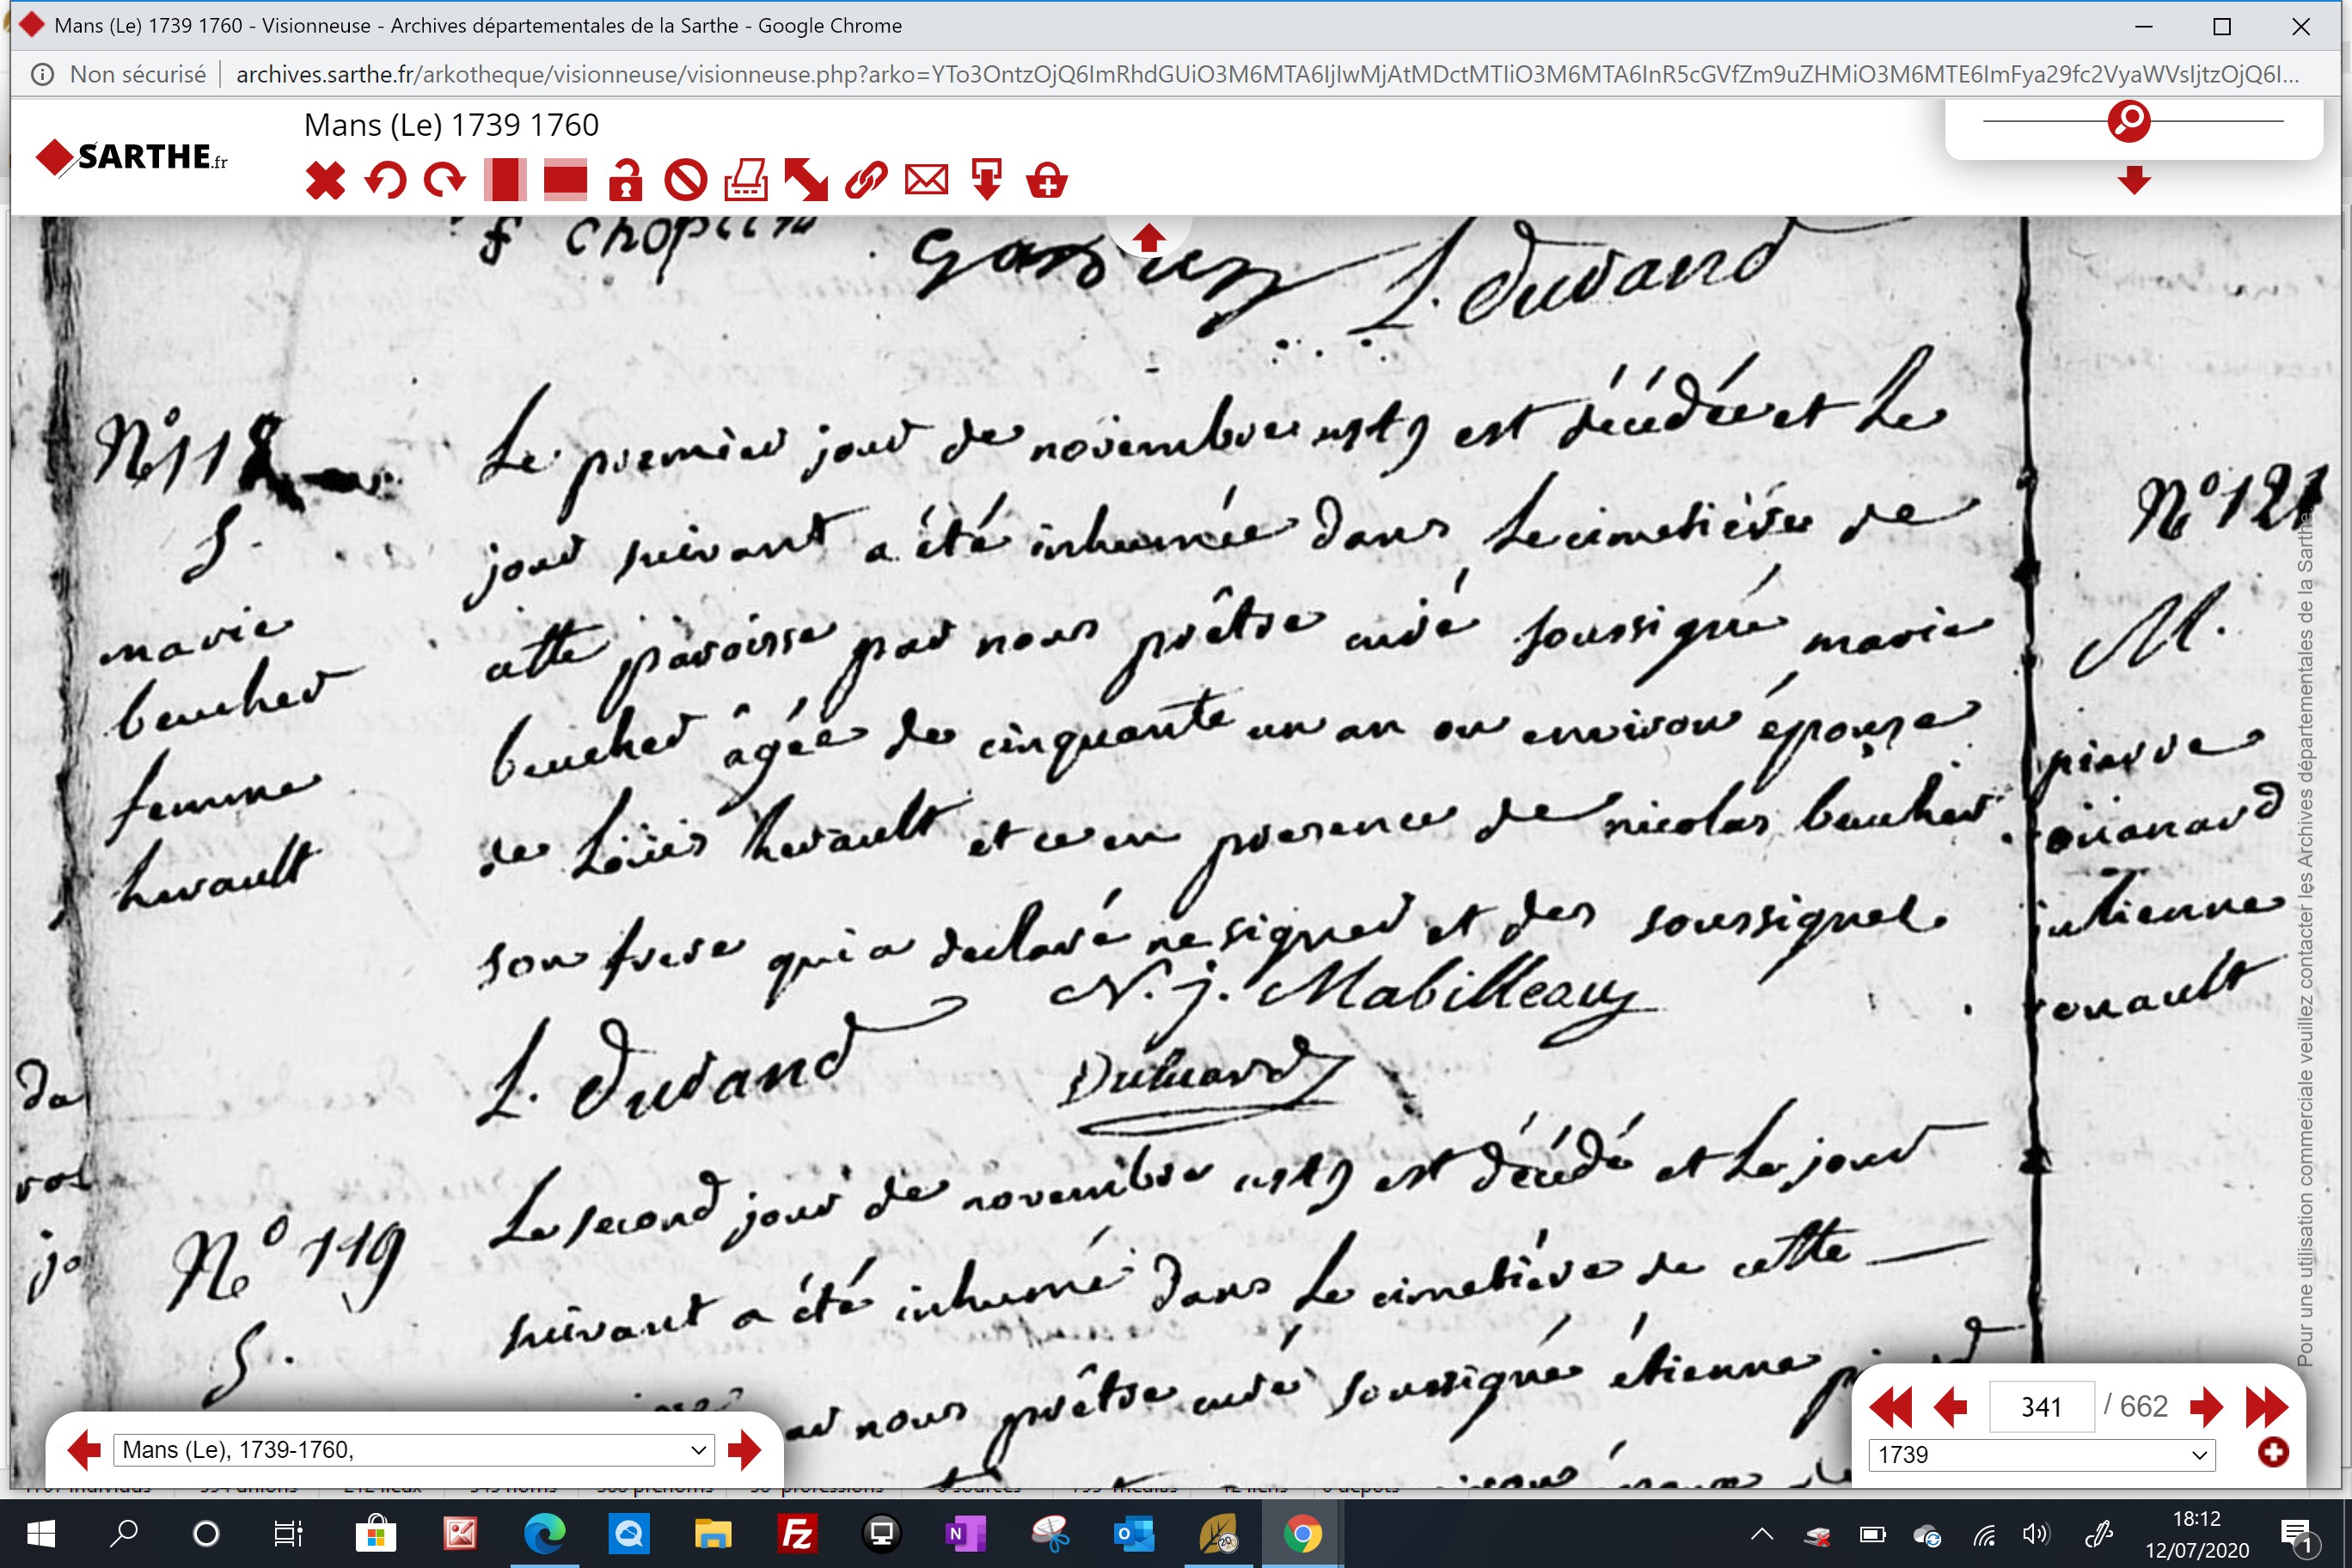
Task: Toggle the padlock lock icon
Action: (625, 181)
